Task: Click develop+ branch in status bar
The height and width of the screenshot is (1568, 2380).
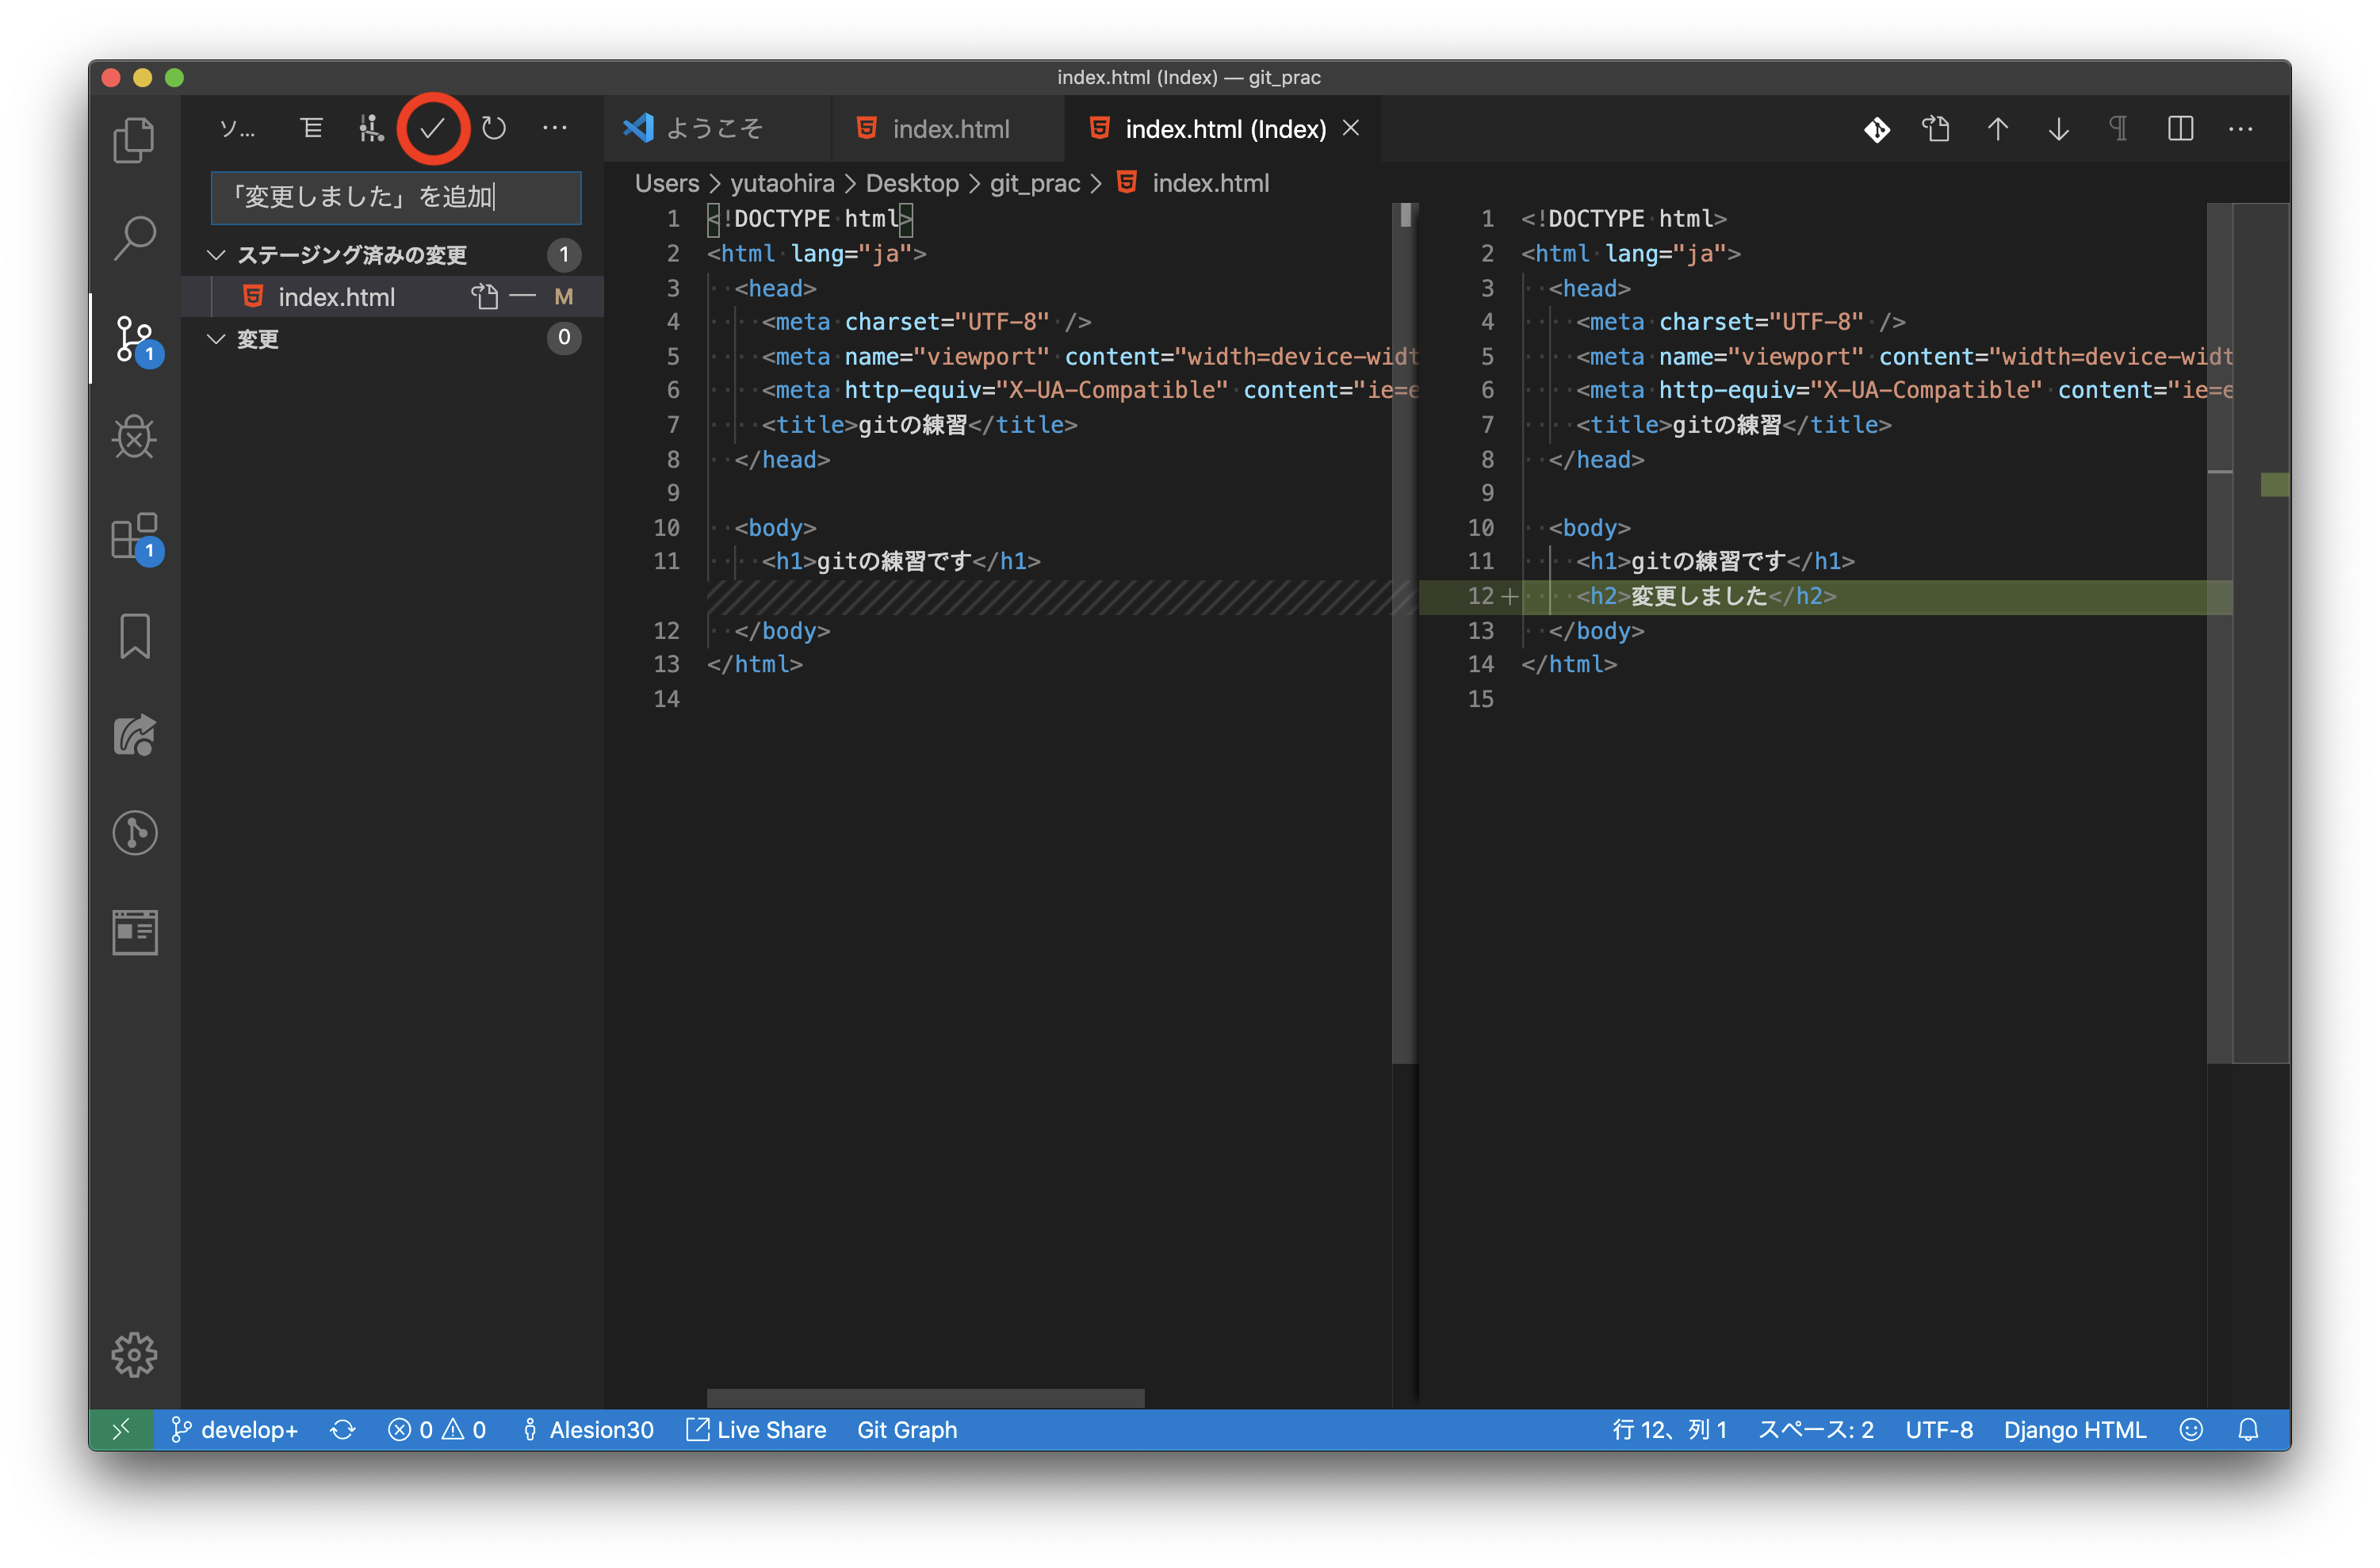Action: tap(235, 1430)
